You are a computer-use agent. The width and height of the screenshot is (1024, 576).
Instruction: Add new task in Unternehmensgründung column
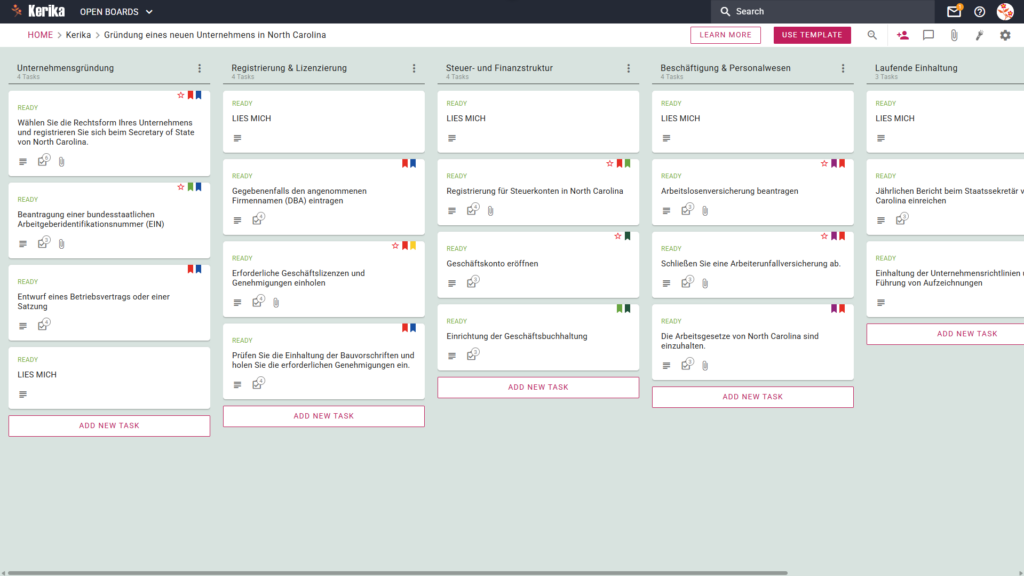point(109,426)
